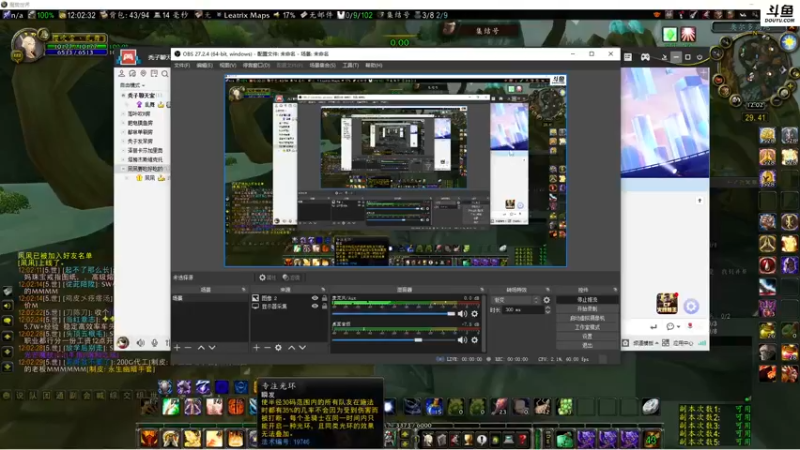Screen dimensions: 800x450
Task: Open the 停靠窗口(D) menu in OBS
Action: point(256,65)
